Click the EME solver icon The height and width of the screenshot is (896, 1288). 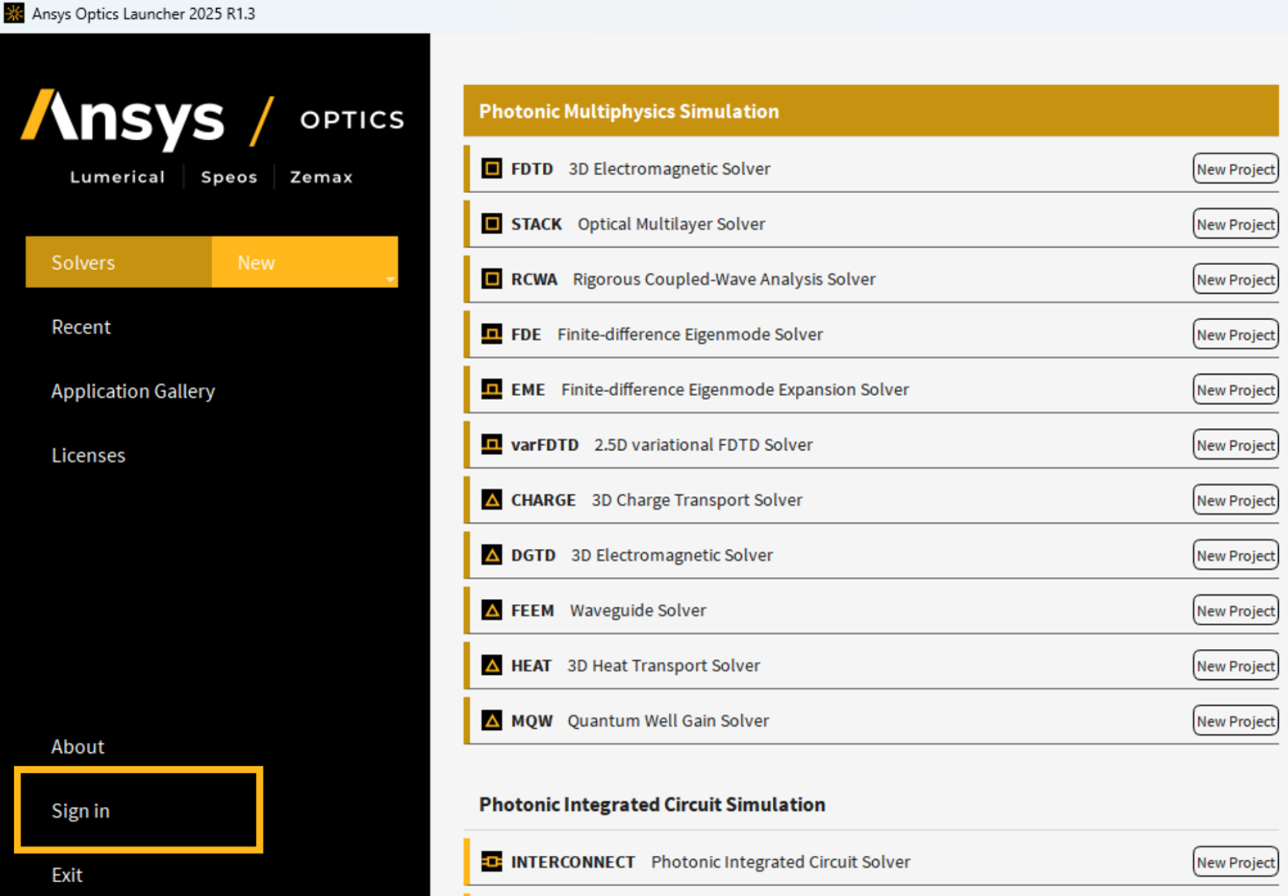tap(491, 389)
